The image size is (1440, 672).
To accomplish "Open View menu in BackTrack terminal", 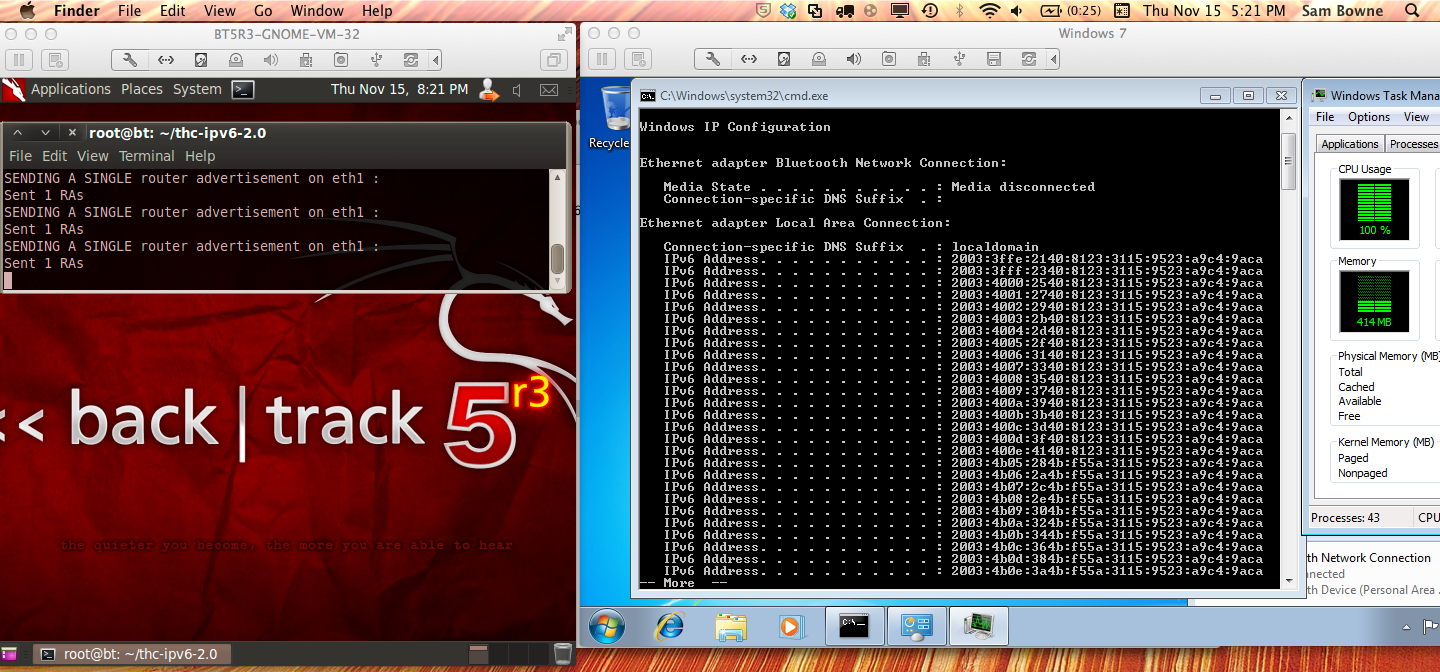I will [x=92, y=156].
